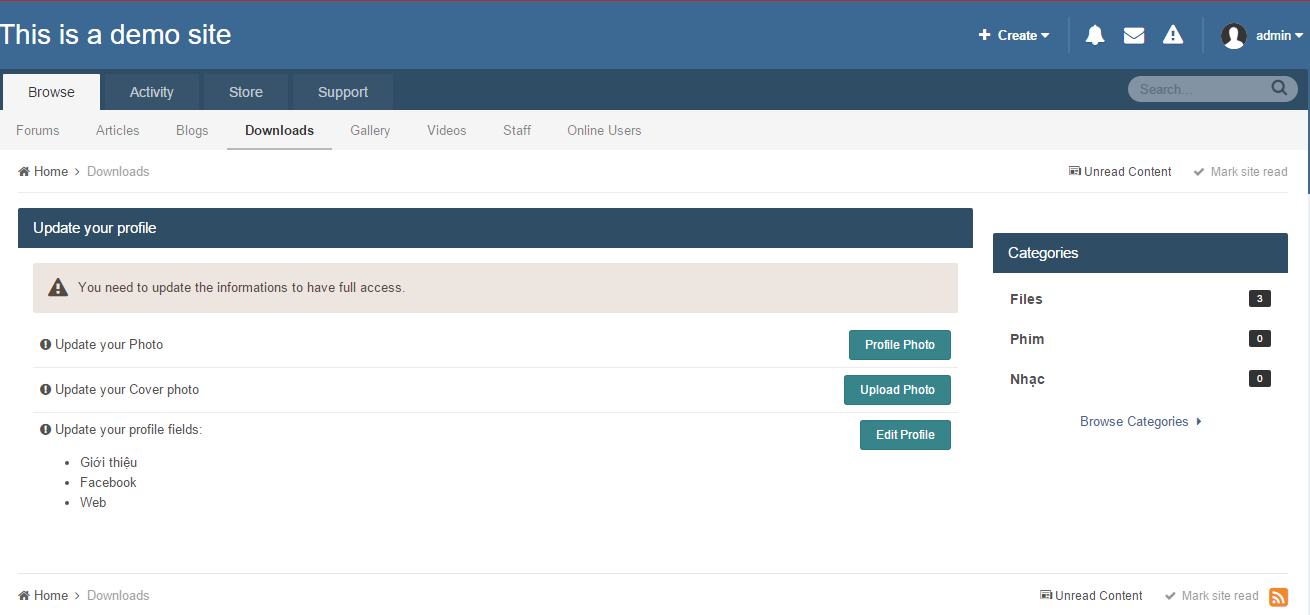Image resolution: width=1310 pixels, height=615 pixels.
Task: Click the admin user avatar
Action: 1234,36
